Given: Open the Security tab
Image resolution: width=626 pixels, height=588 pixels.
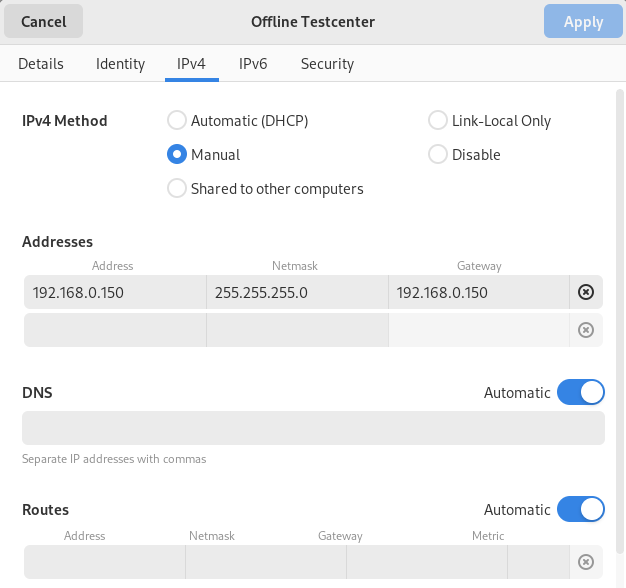Looking at the screenshot, I should click(x=327, y=64).
